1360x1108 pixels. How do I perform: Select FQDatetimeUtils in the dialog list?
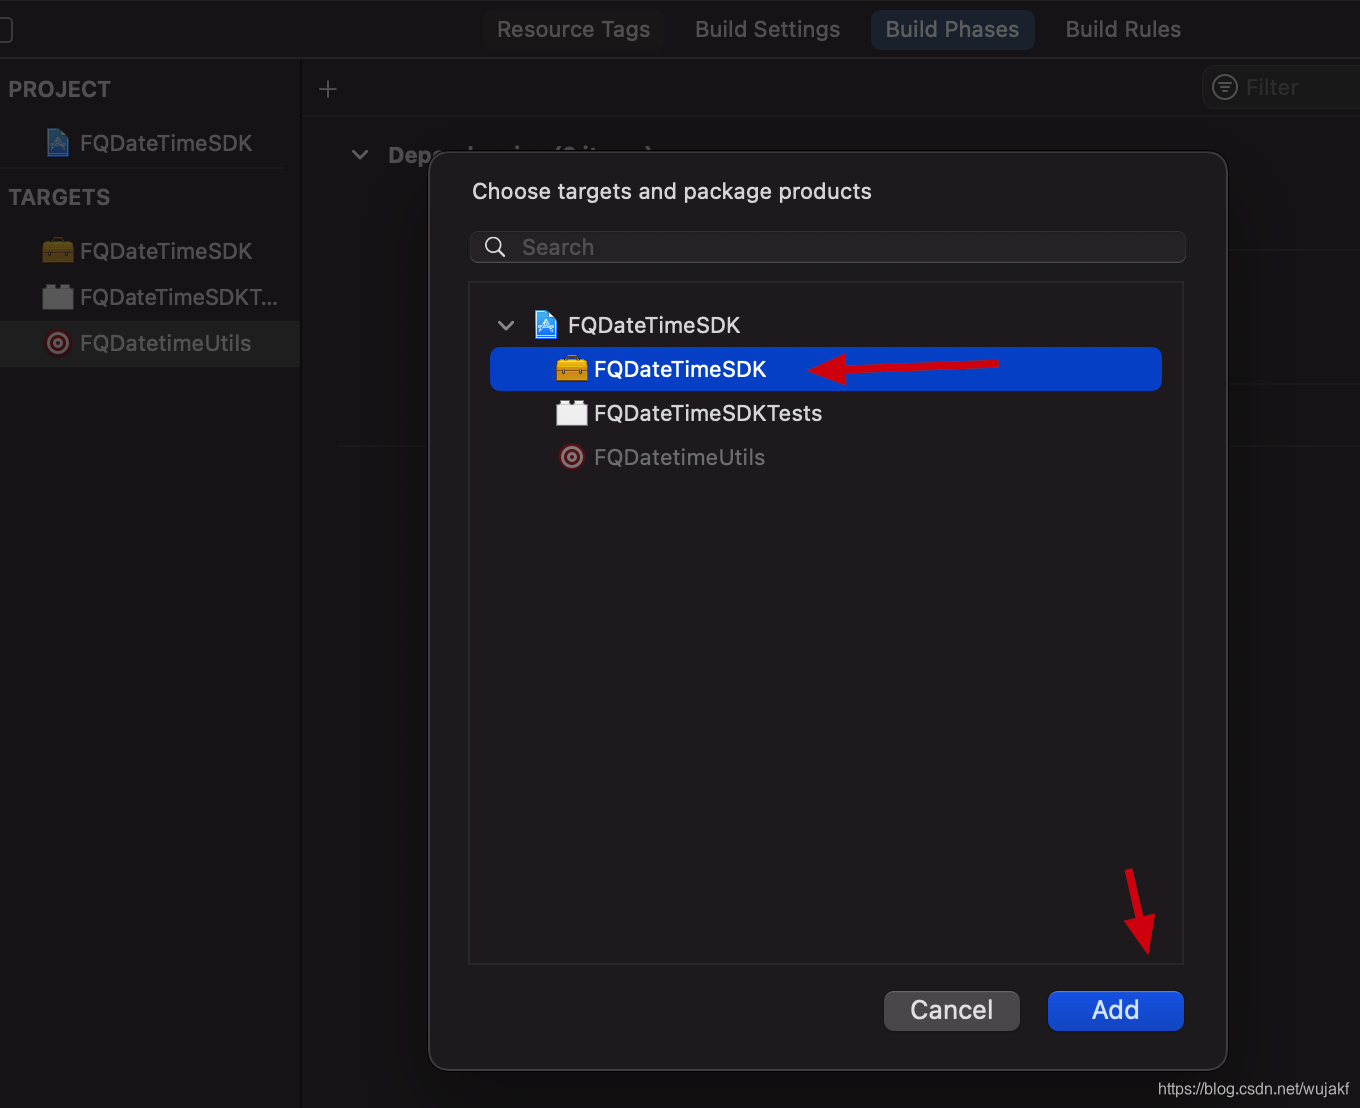point(826,457)
